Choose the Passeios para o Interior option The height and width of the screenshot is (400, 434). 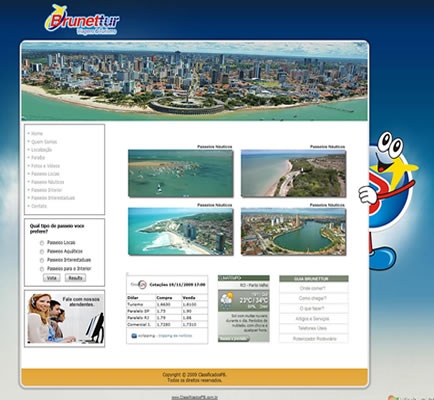42,269
